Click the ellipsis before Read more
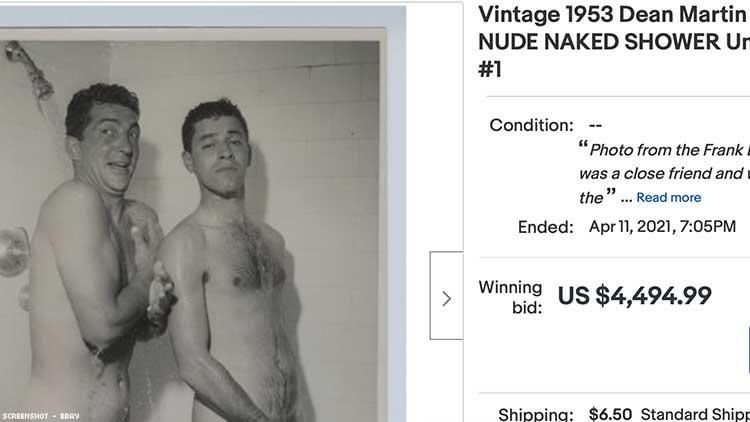The width and height of the screenshot is (750, 422). pos(626,198)
